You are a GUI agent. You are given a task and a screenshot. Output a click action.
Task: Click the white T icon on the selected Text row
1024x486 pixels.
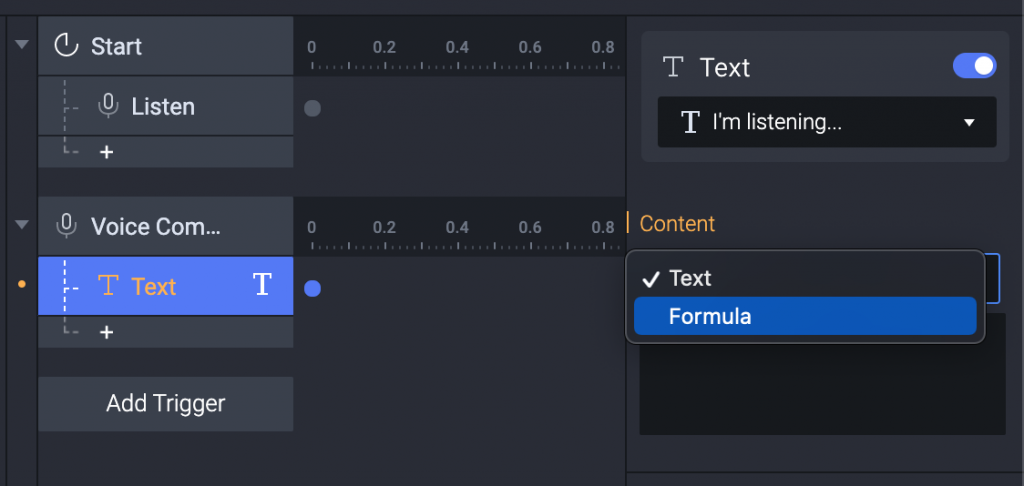pos(262,286)
